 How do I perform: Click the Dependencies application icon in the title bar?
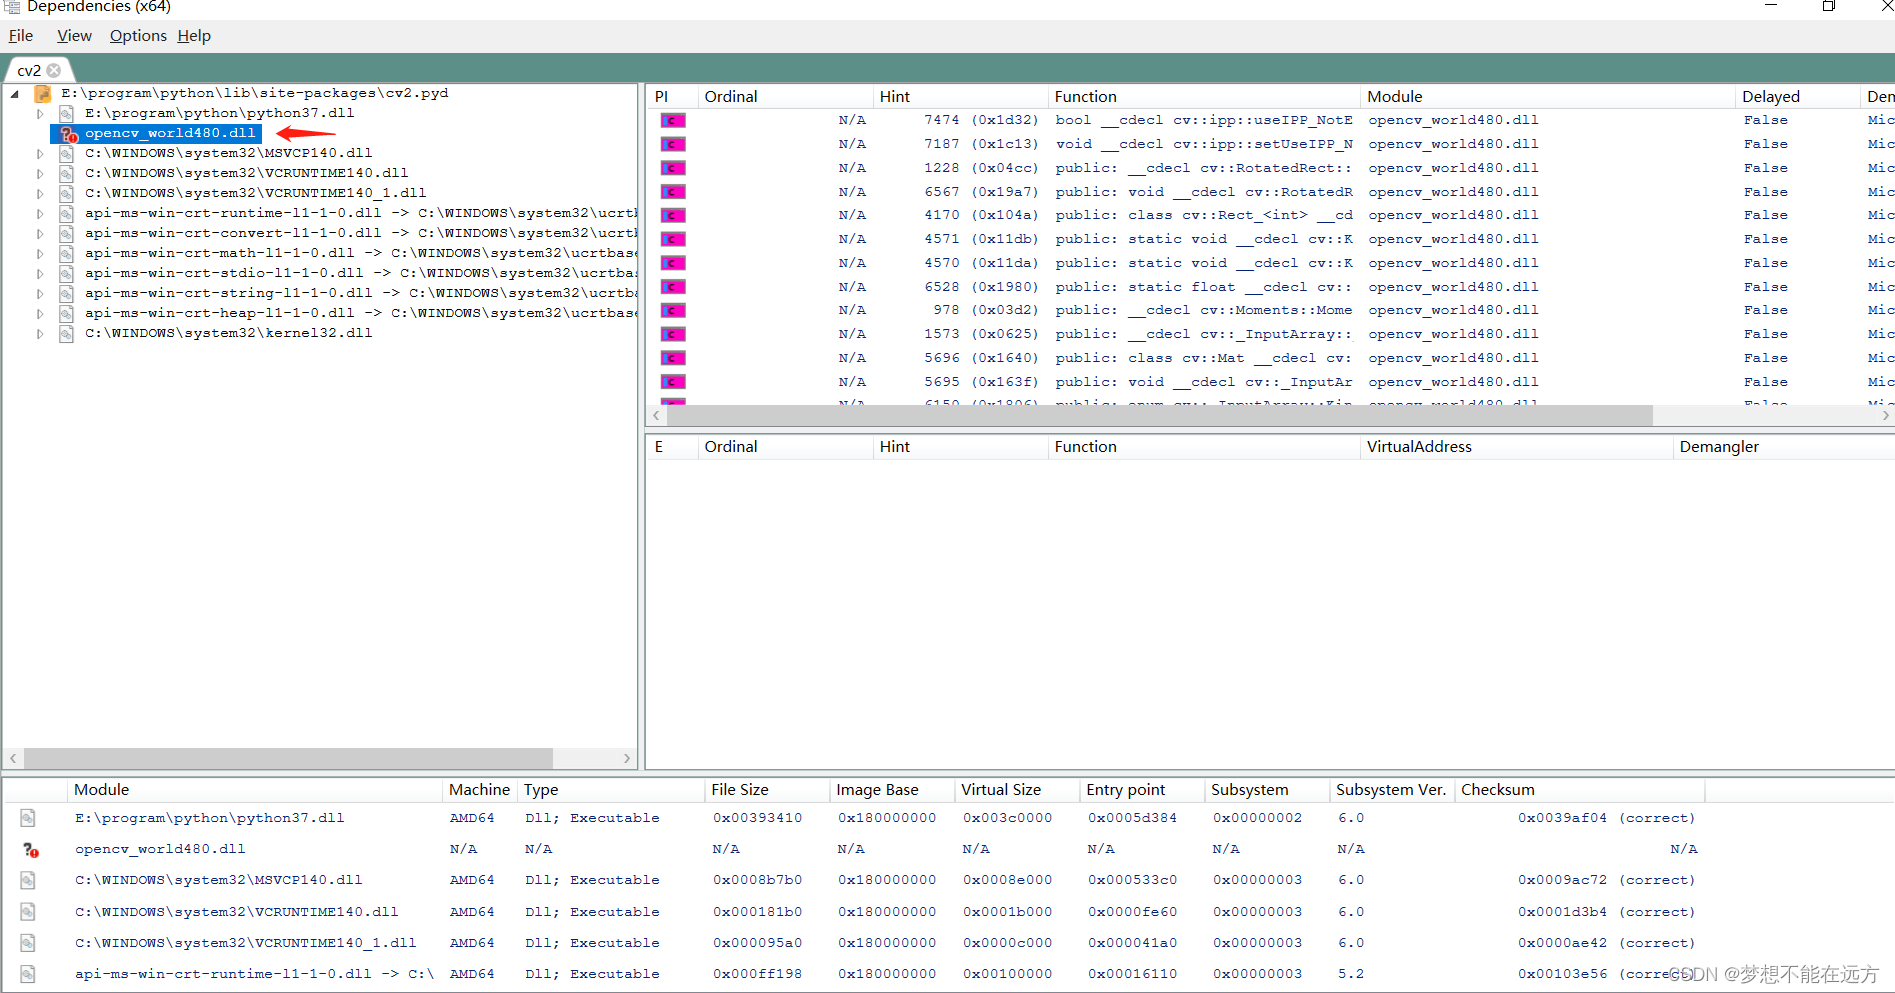[x=11, y=7]
